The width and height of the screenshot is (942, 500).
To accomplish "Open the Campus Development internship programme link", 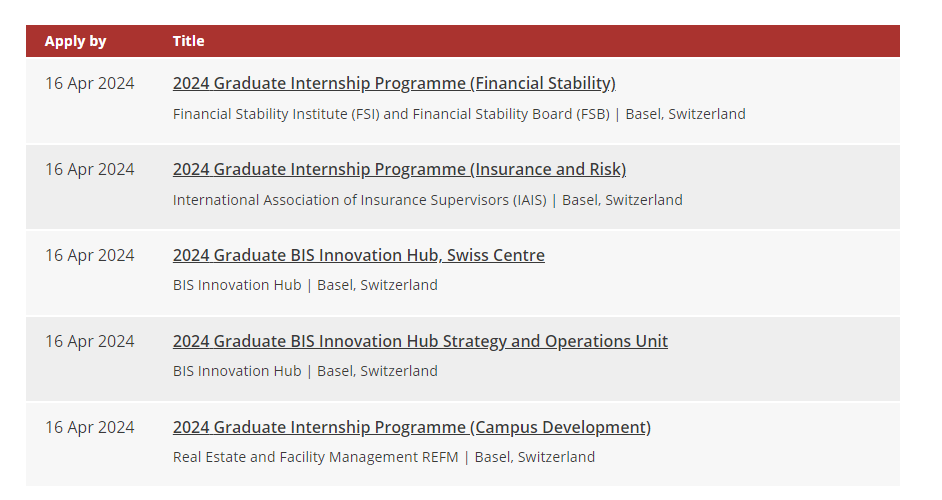I will pos(412,427).
